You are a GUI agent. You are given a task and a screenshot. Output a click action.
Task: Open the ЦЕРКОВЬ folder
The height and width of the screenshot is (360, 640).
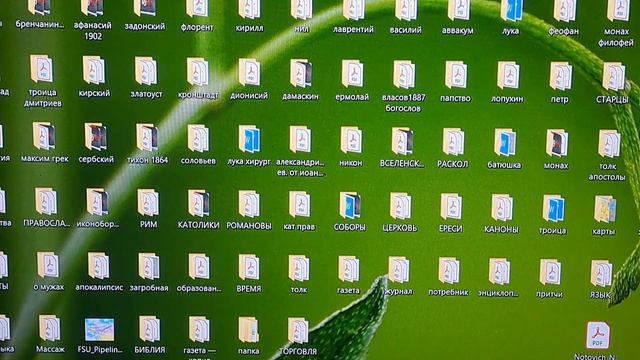[400, 206]
